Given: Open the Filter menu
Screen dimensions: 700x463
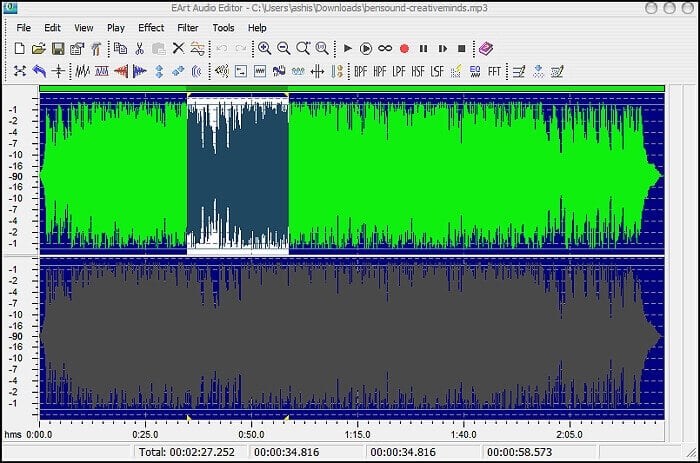Looking at the screenshot, I should (x=188, y=28).
